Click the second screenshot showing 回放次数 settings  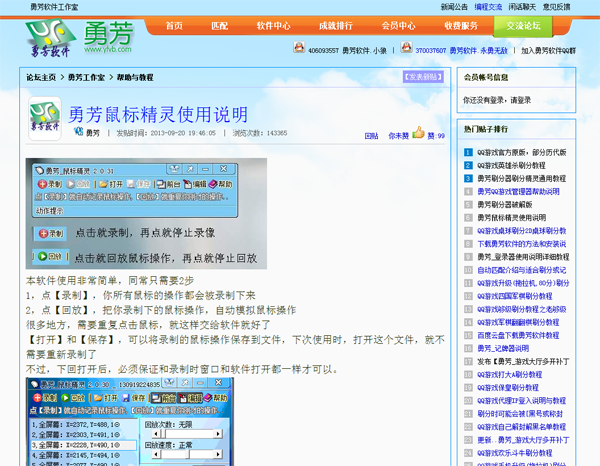(130, 422)
